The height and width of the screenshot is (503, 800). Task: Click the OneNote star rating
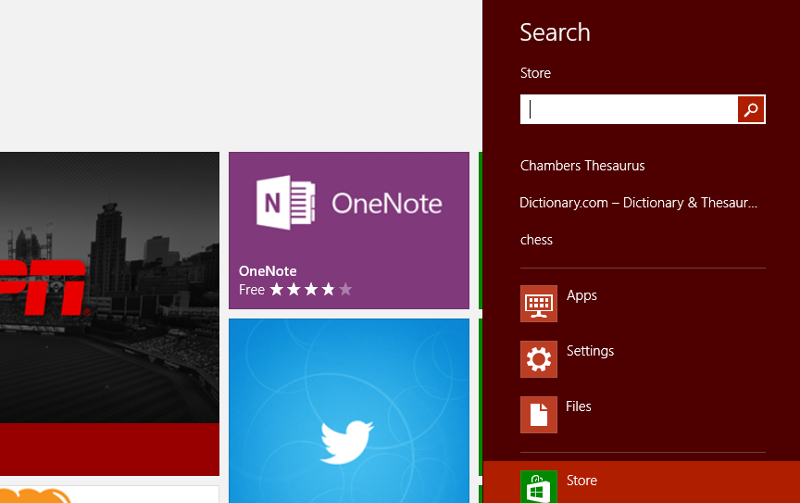311,290
